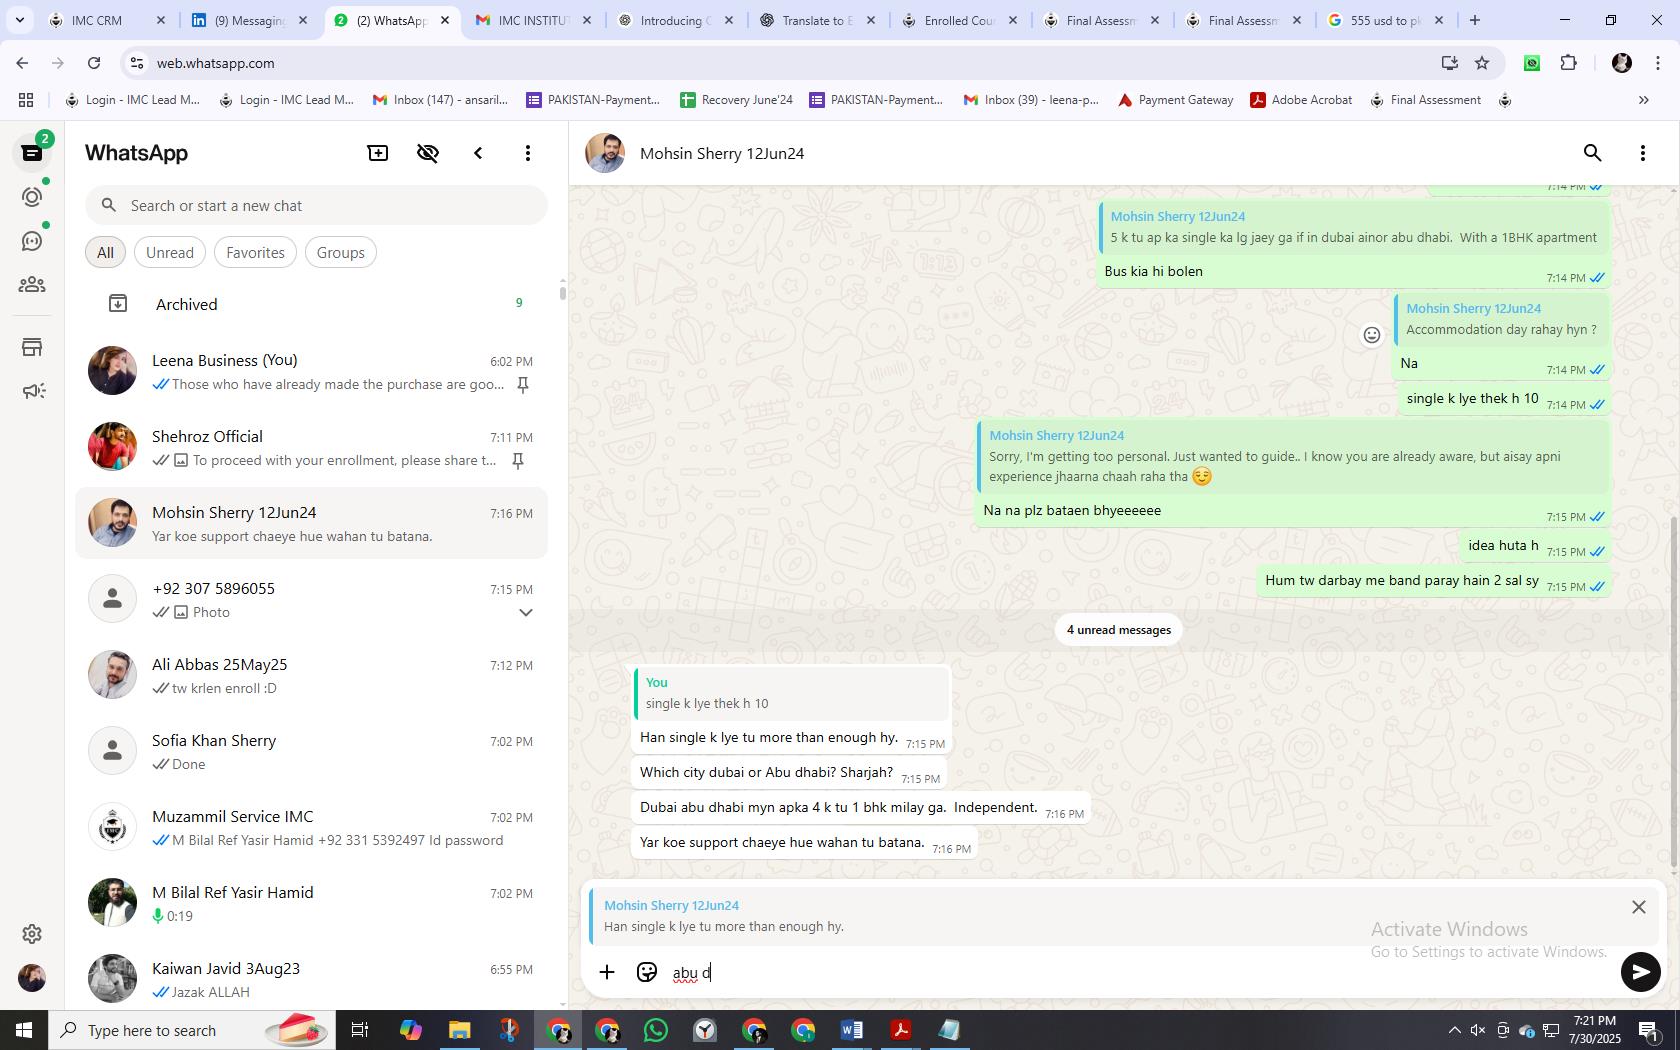Open WhatsApp app from the taskbar

click(x=656, y=1030)
